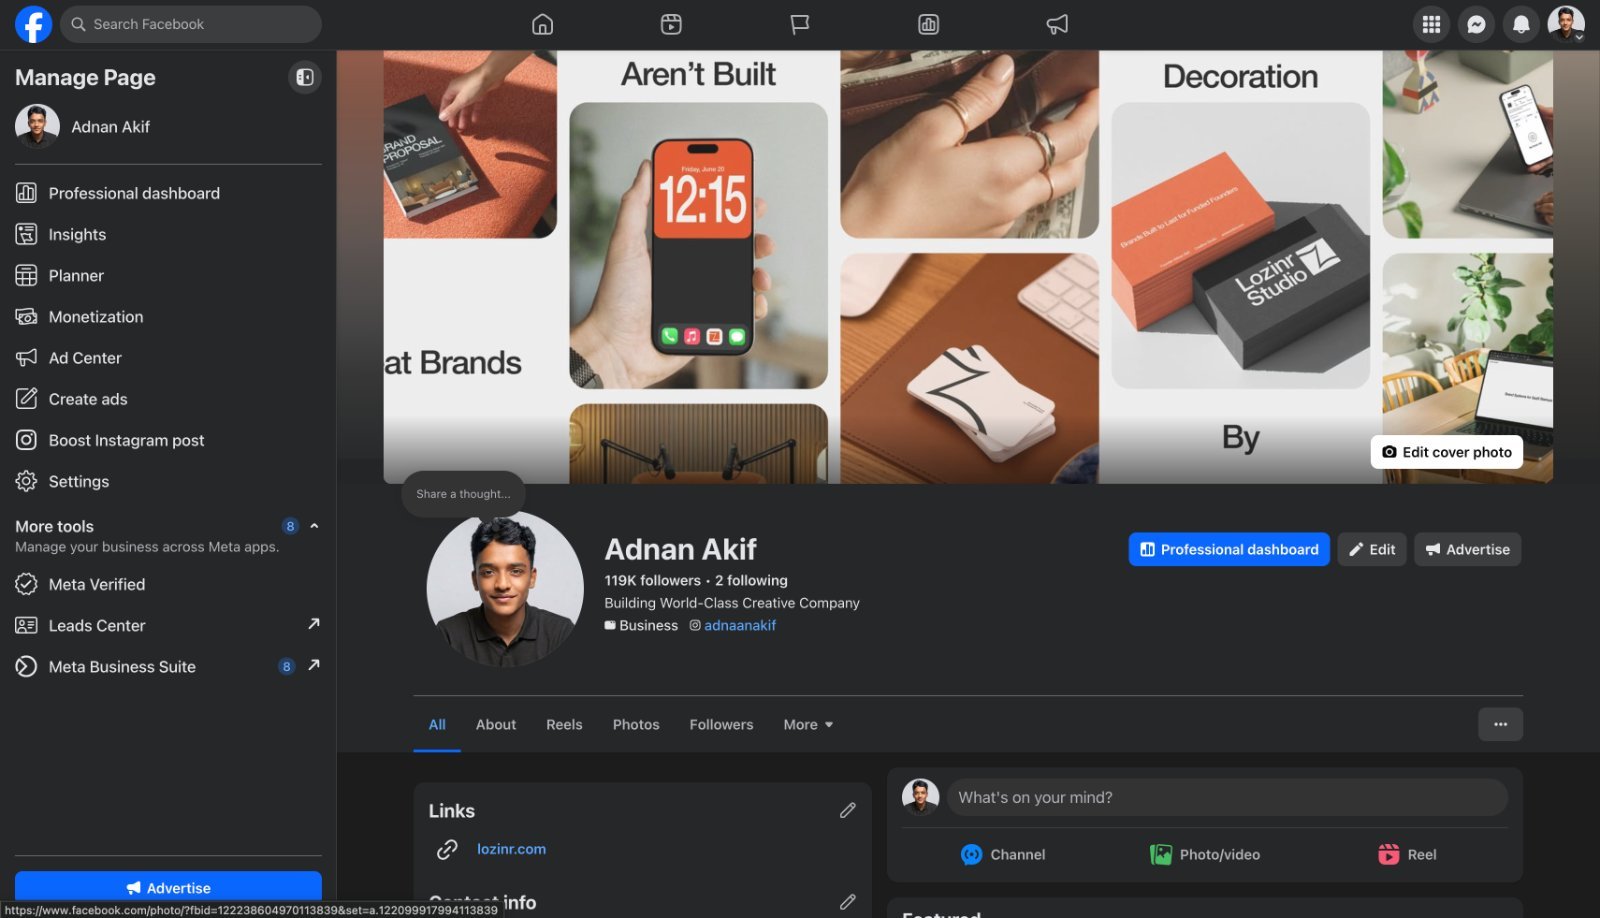This screenshot has height=918, width=1600.
Task: Expand the More tab dropdown
Action: point(808,724)
